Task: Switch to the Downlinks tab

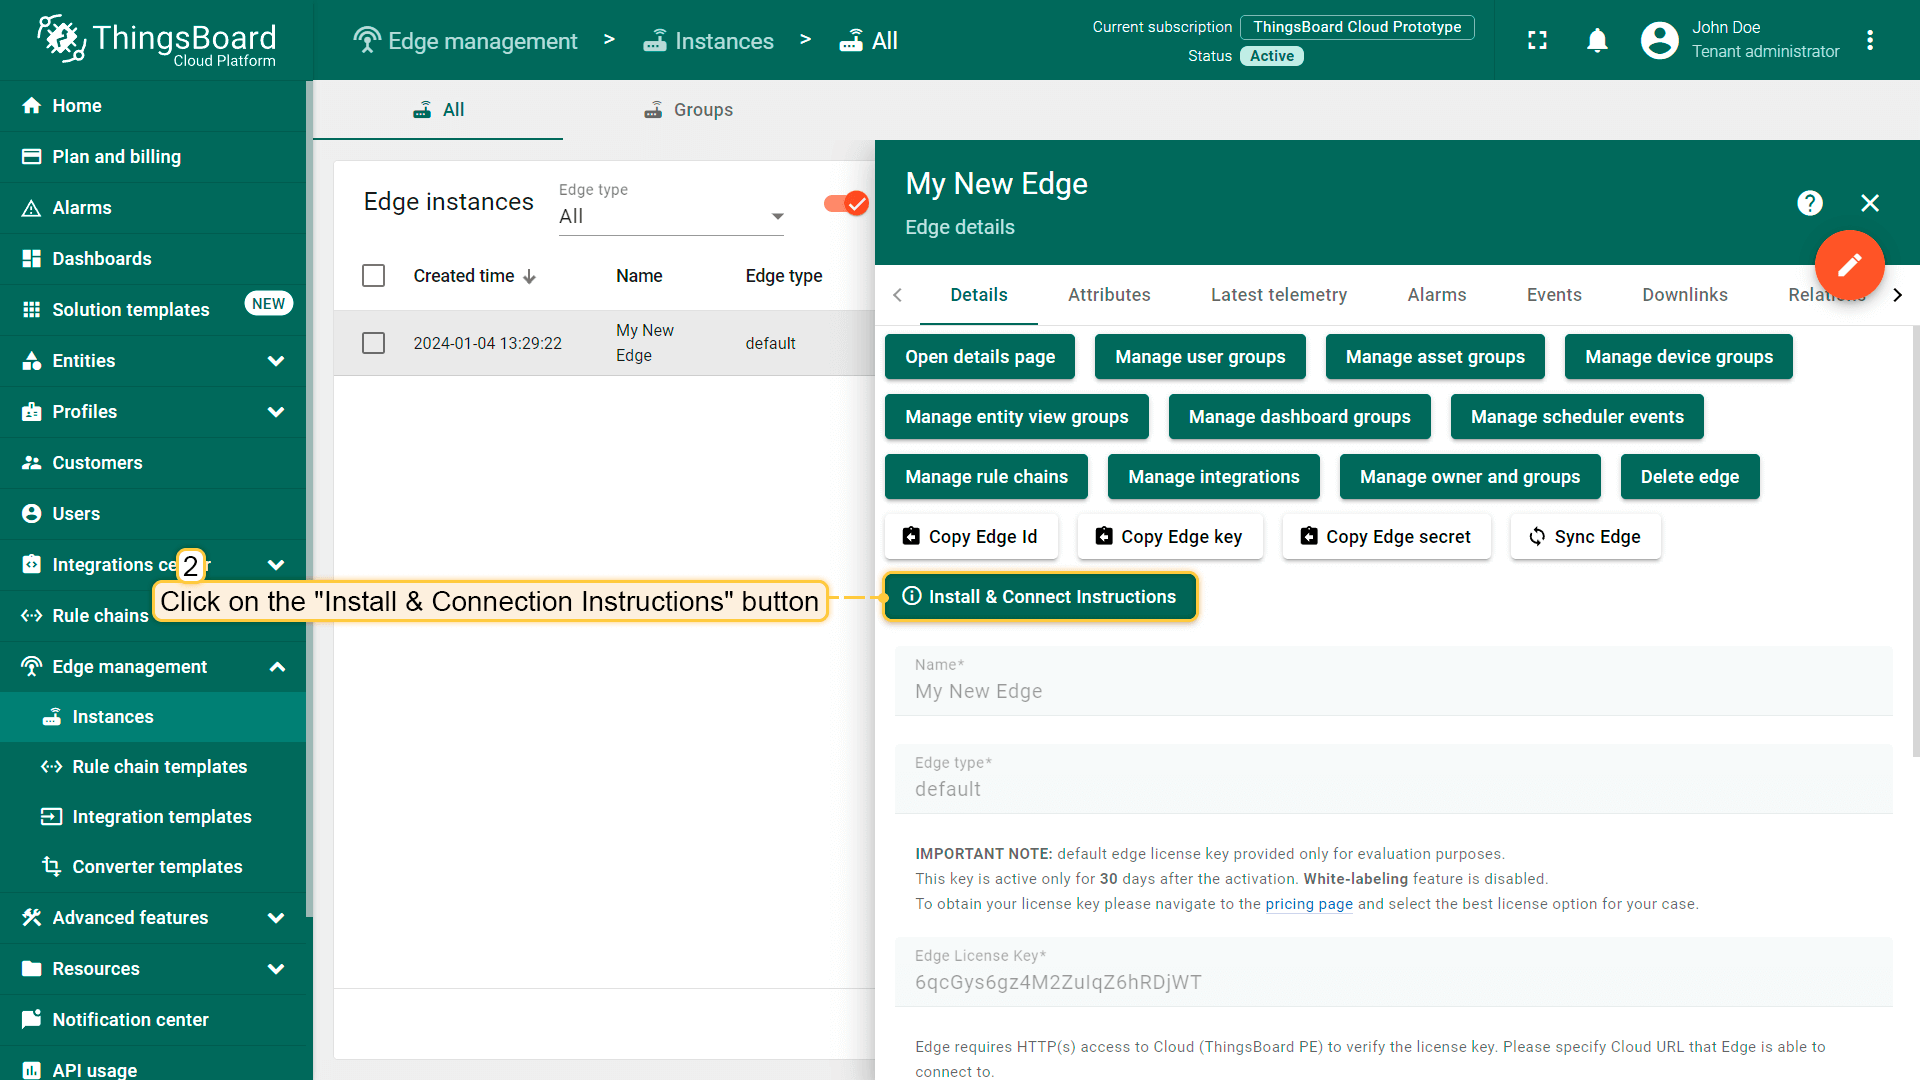Action: pos(1684,295)
